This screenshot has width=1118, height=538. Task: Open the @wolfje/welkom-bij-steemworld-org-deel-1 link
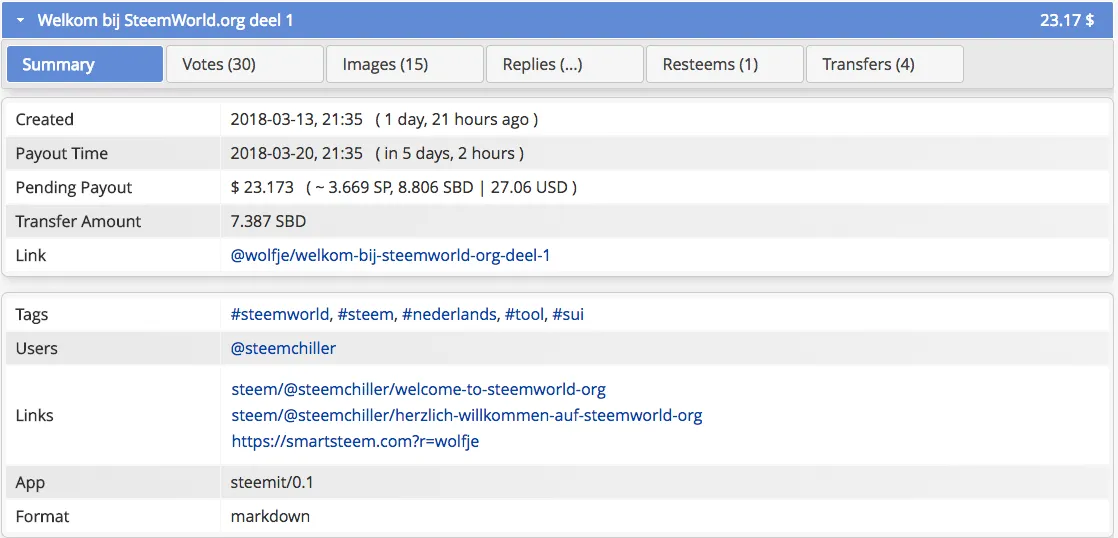coord(390,255)
